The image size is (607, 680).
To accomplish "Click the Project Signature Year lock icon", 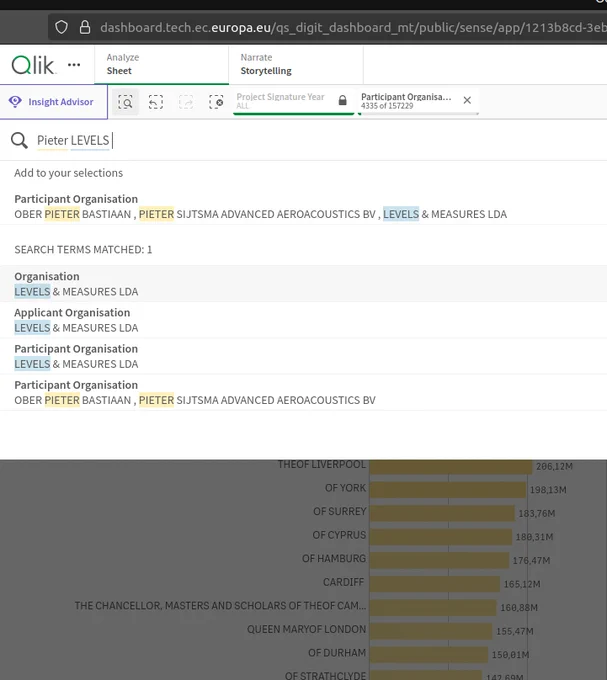I will (x=343, y=101).
